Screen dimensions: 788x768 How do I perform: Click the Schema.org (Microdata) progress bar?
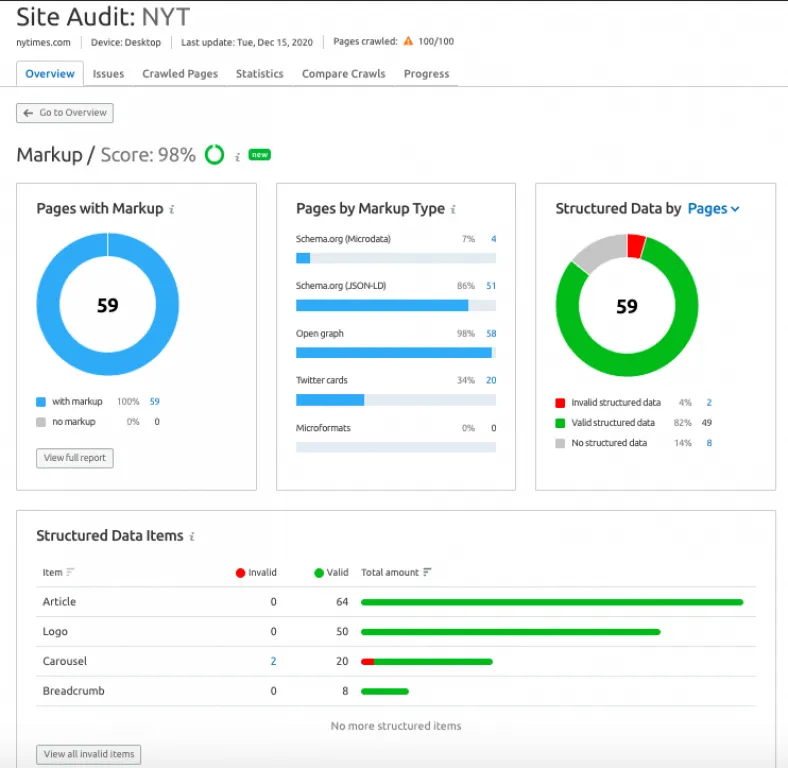(396, 258)
